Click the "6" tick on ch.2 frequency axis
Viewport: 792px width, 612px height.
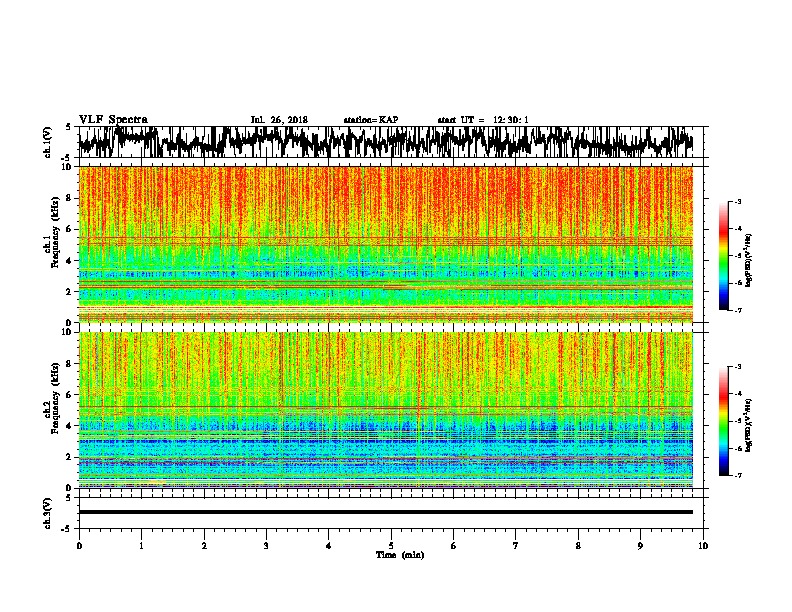(x=71, y=395)
